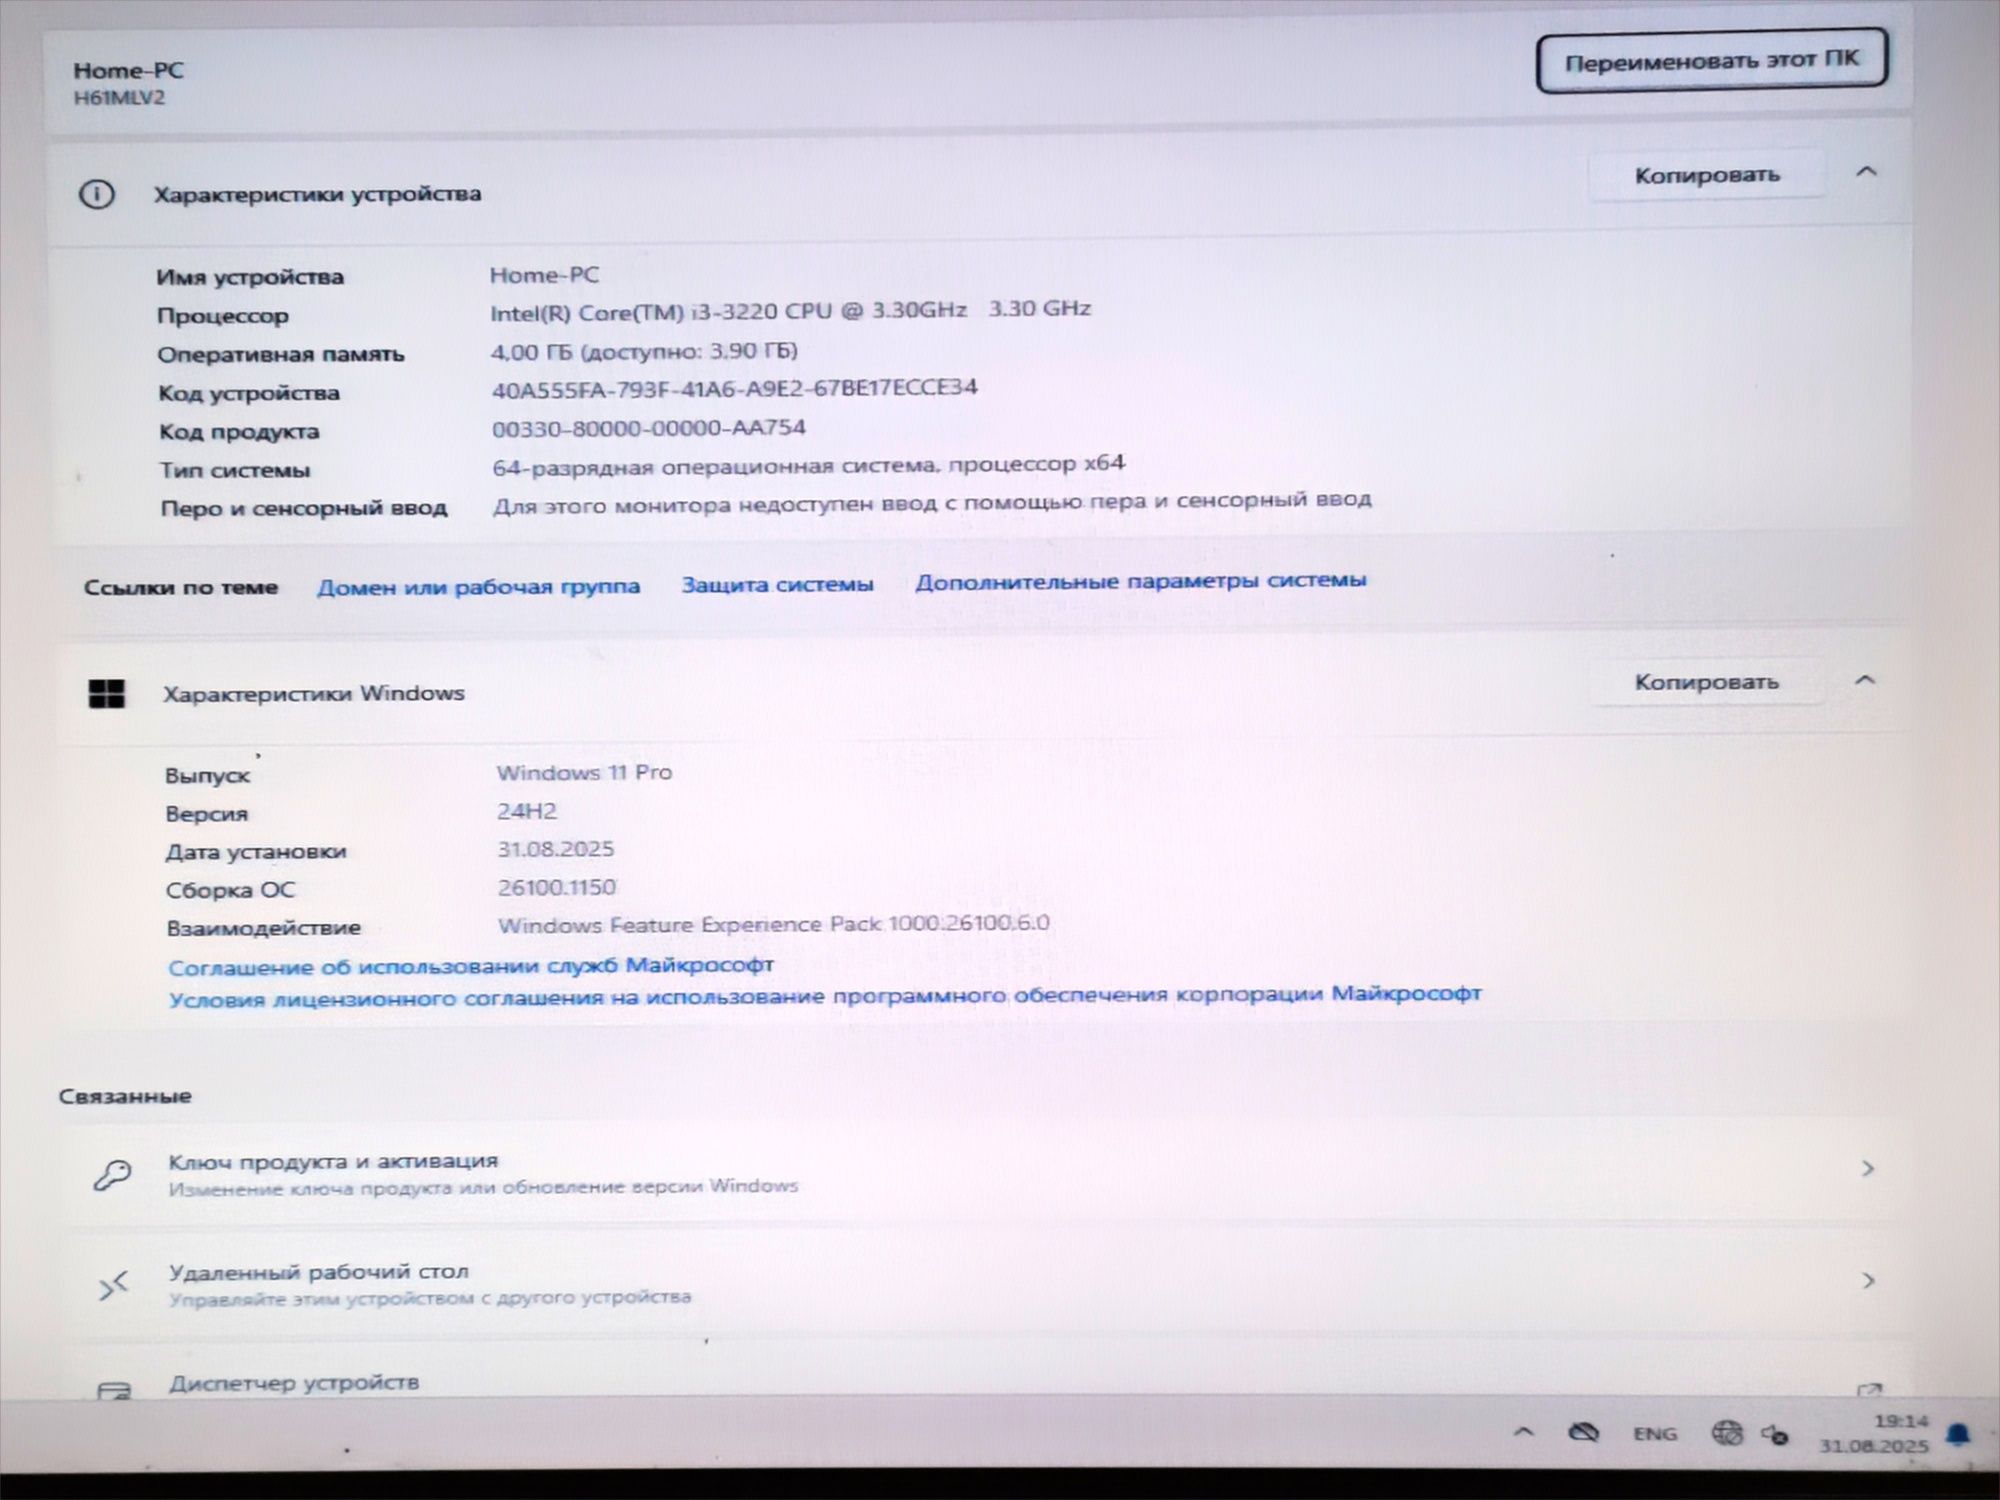Open the Домен или рабочая группа link
Screen dimensions: 2000x1500
[479, 586]
